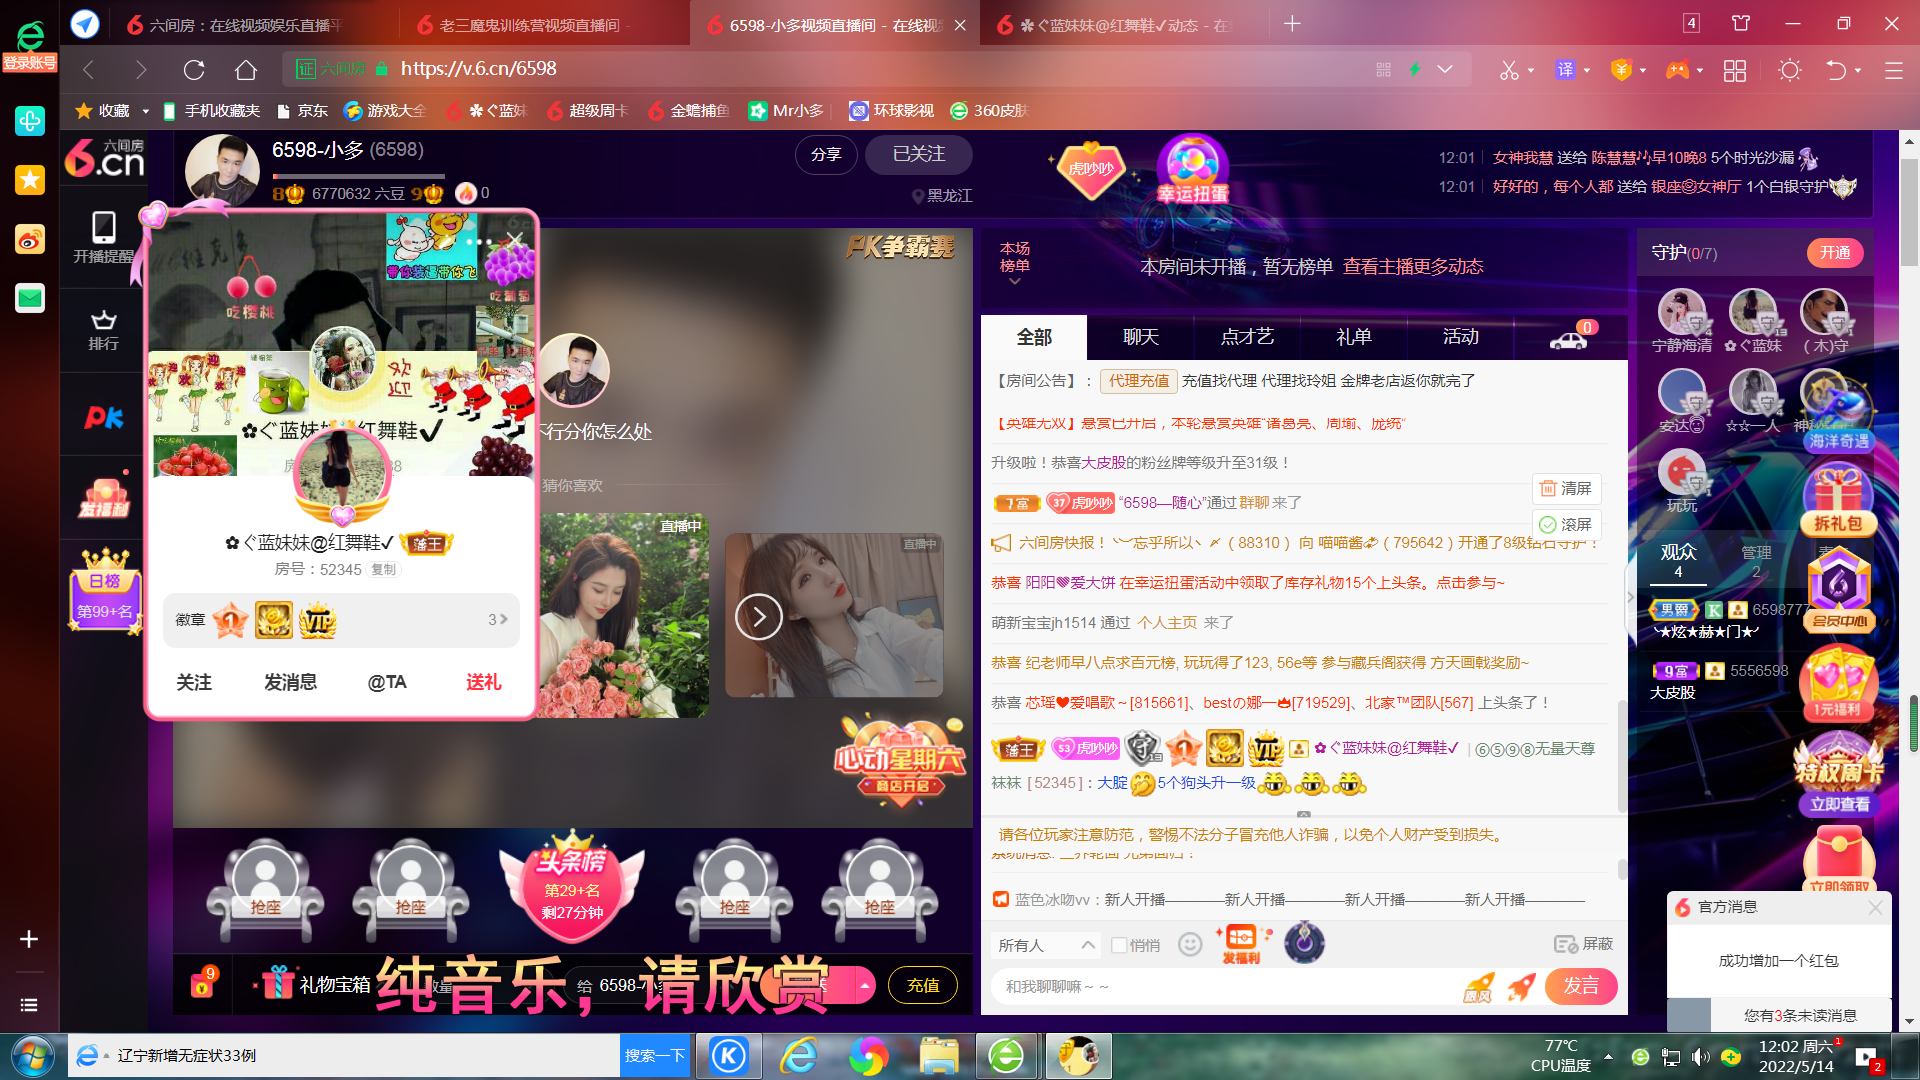Open the 幸运扭蛋 lucky egg icon
The width and height of the screenshot is (1920, 1080).
[1192, 168]
